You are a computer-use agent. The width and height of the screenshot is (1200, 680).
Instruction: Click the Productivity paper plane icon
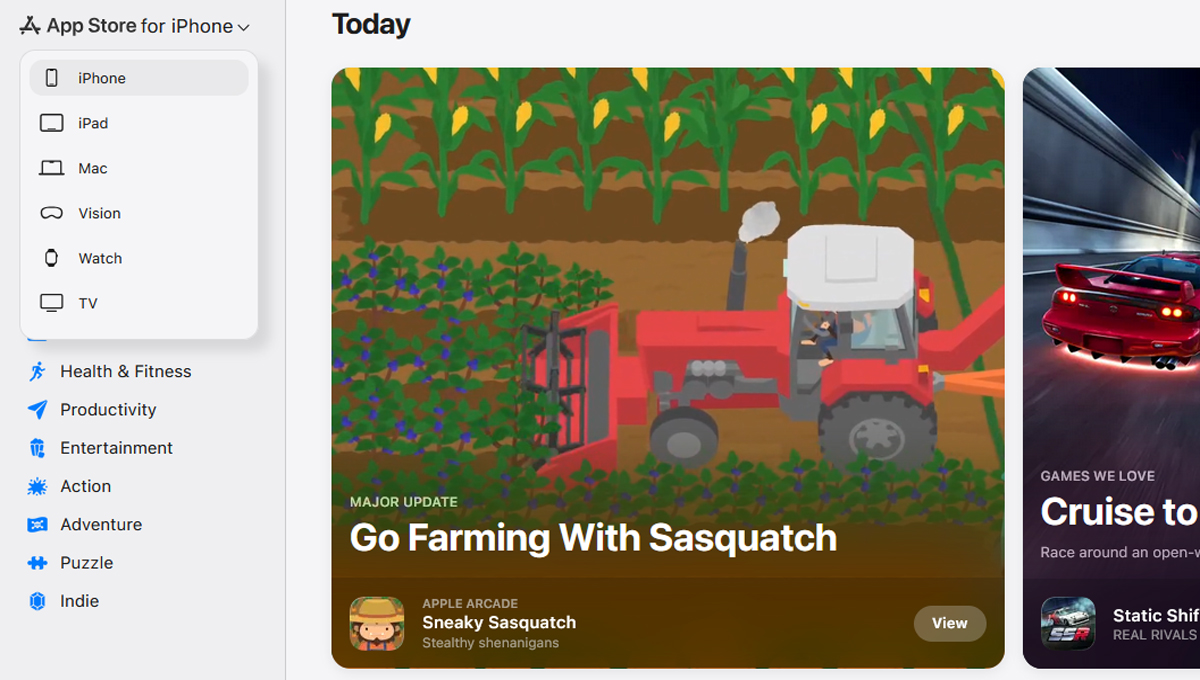(x=38, y=410)
